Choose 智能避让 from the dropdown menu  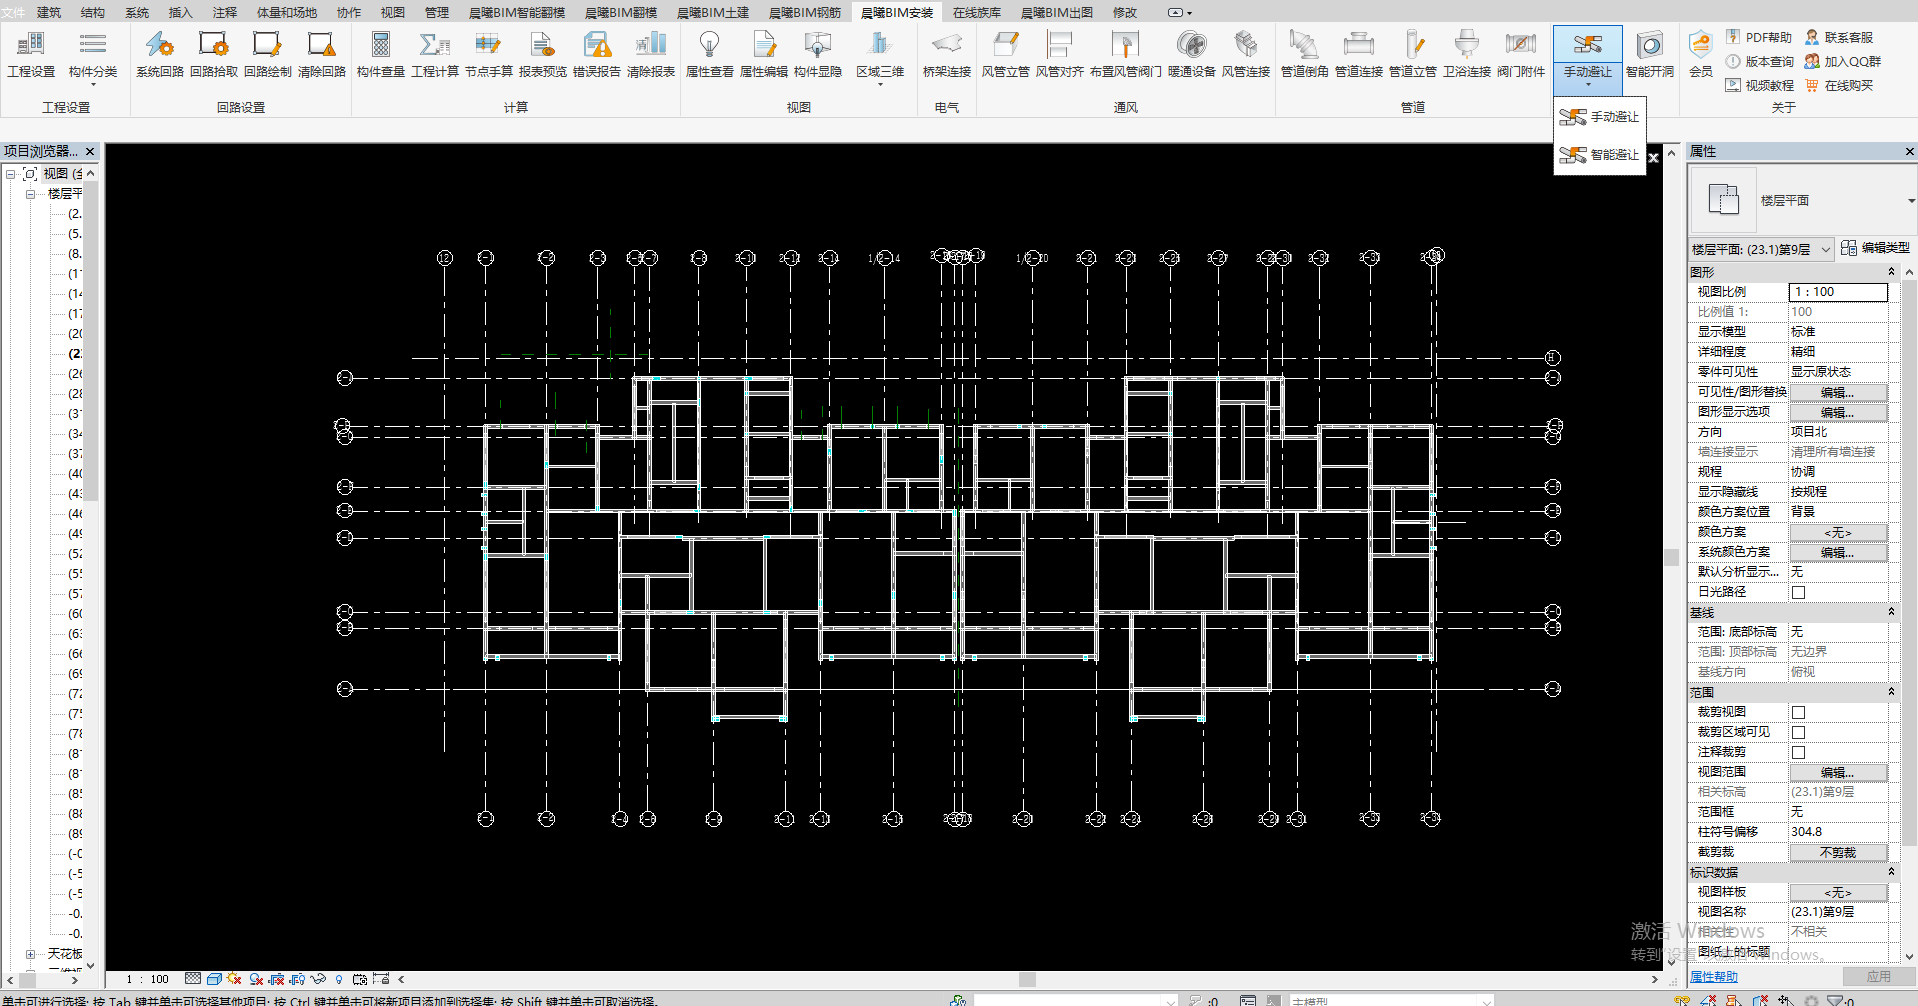1600,155
